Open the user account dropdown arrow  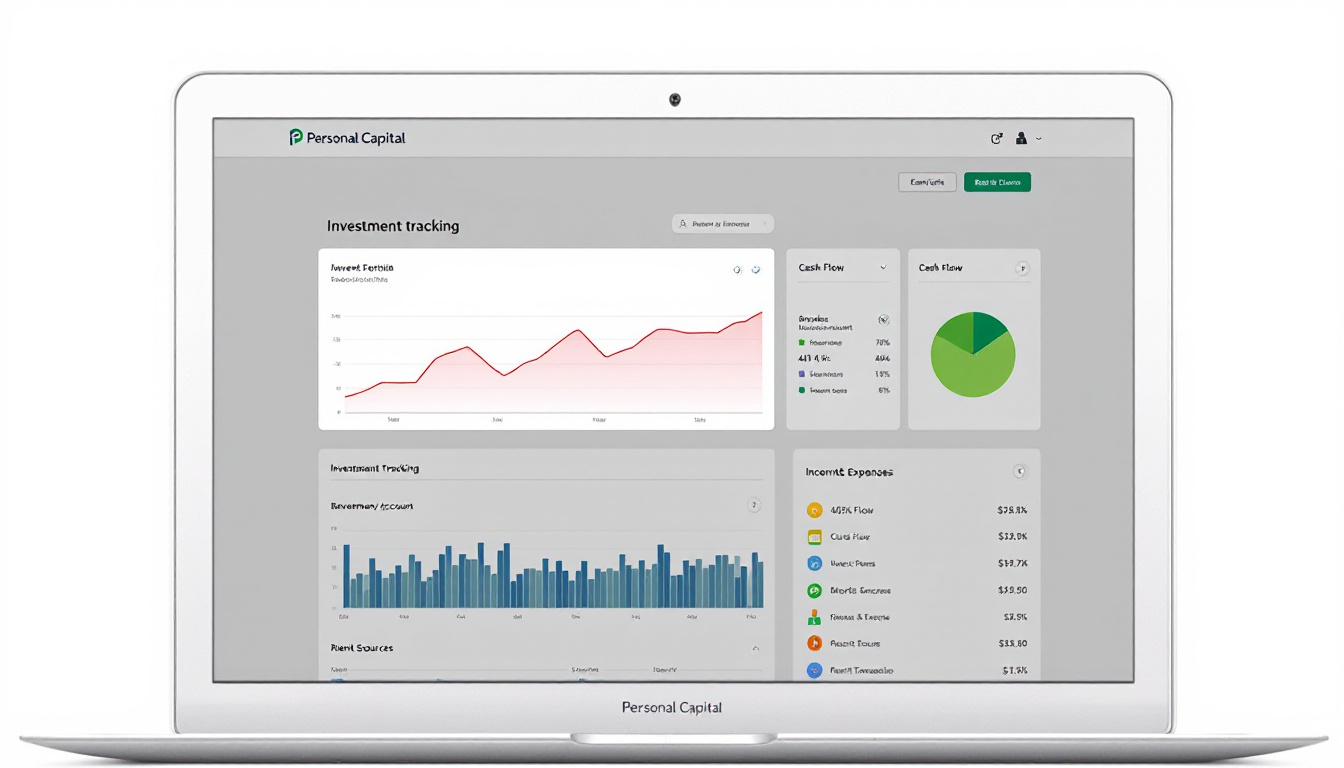click(1037, 138)
